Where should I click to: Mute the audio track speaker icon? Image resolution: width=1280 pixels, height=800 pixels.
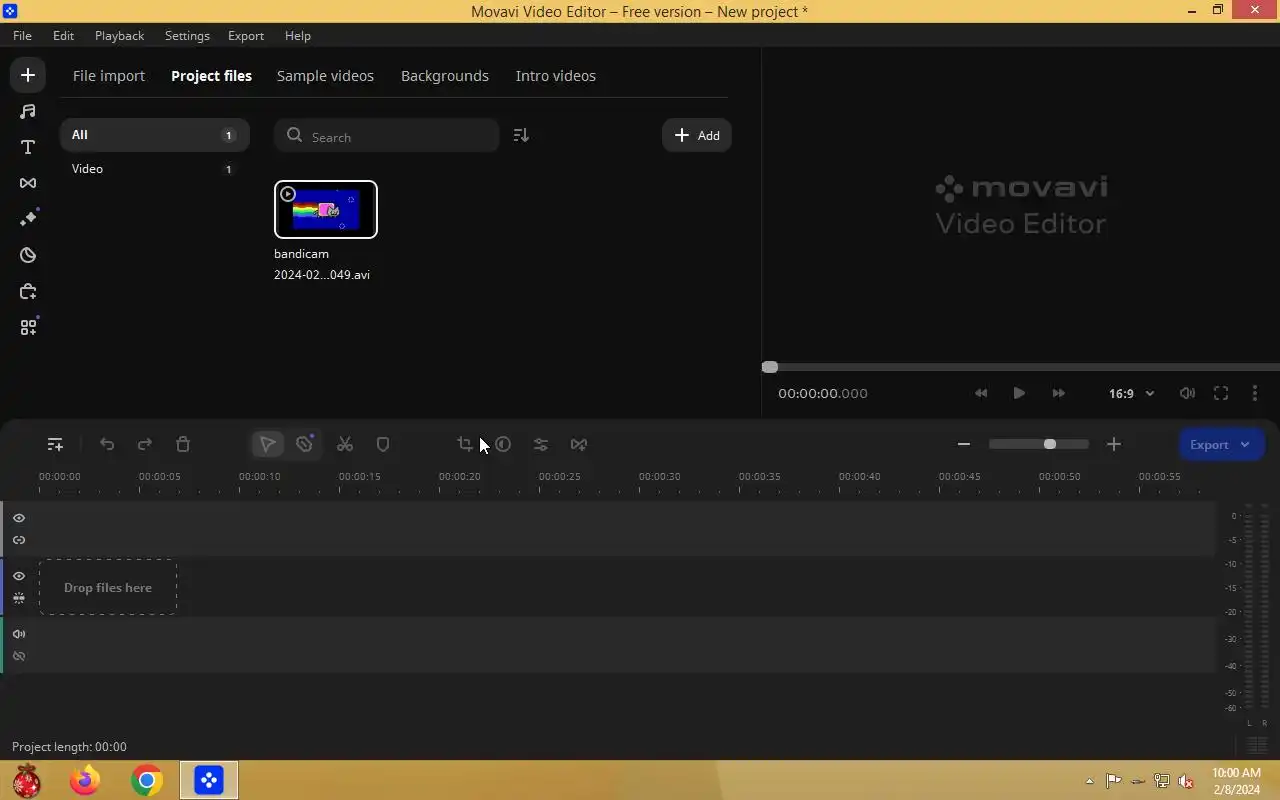(19, 634)
